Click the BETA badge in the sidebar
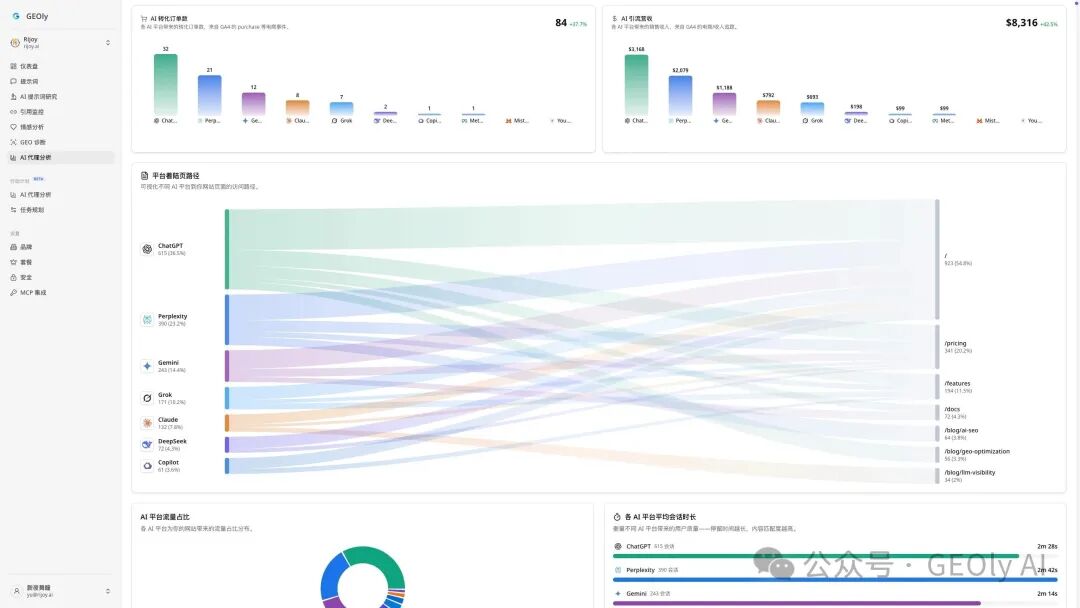The height and width of the screenshot is (608, 1080). click(38, 179)
